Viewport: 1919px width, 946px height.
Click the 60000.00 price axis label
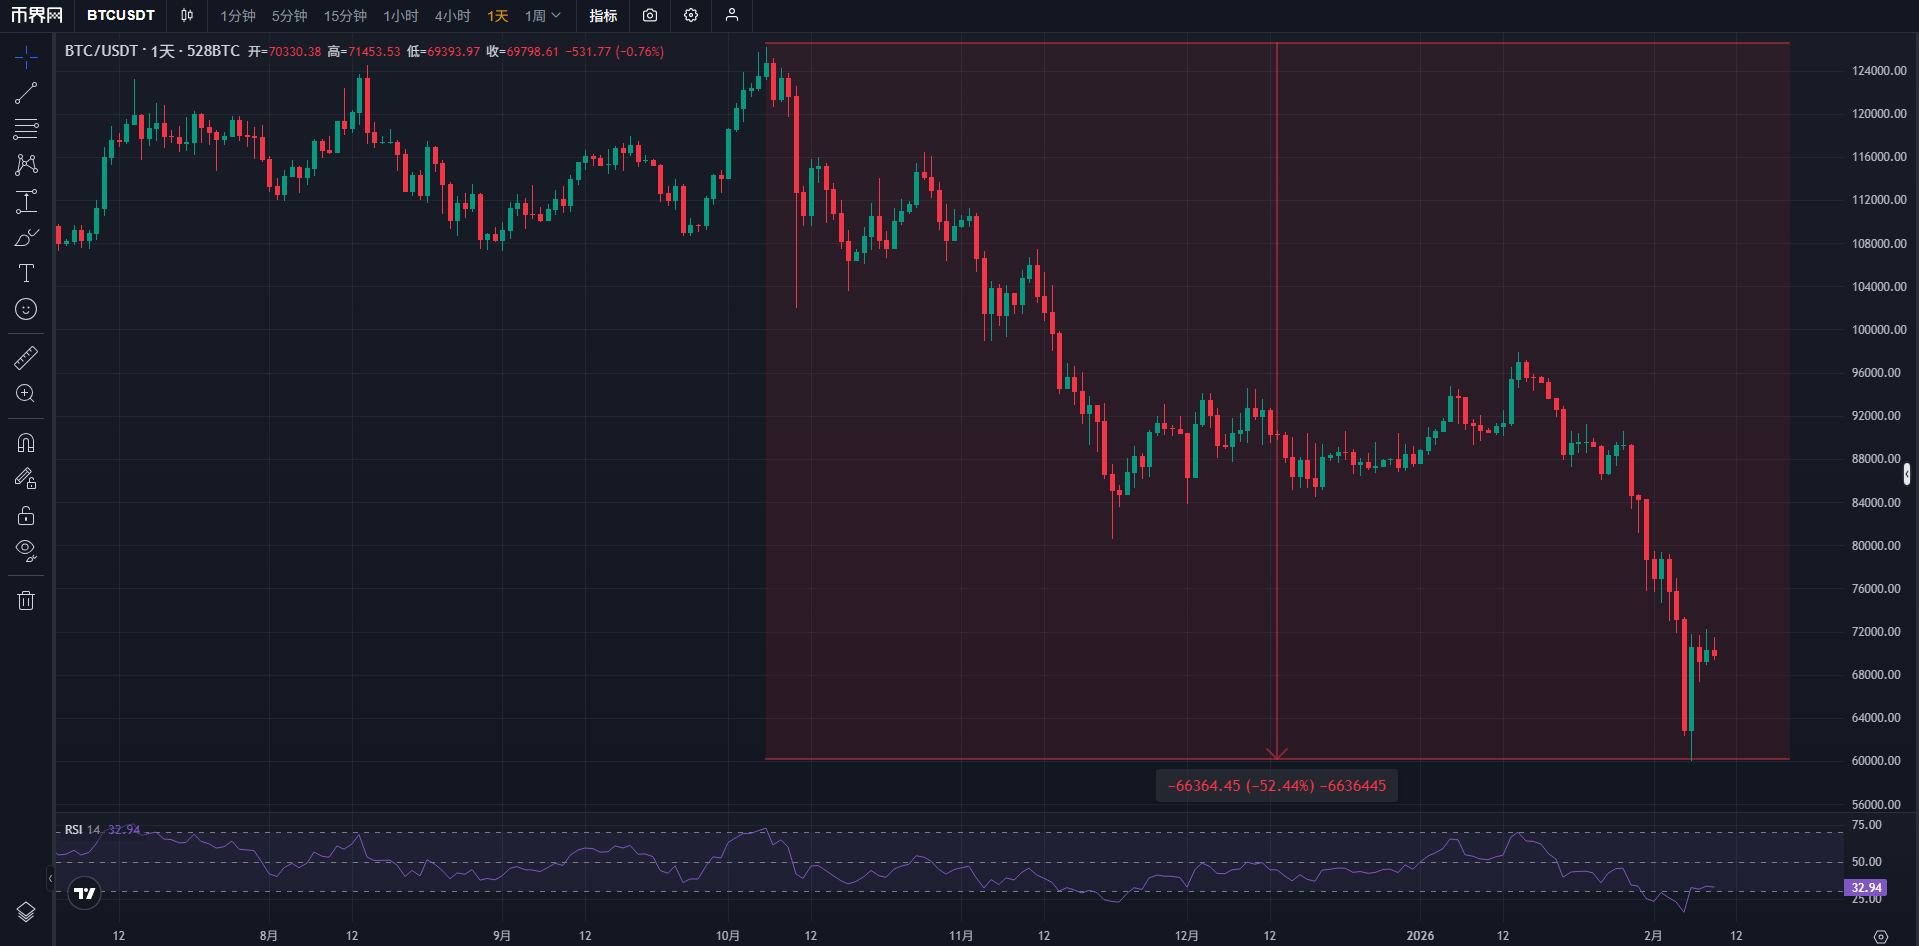coord(1876,761)
